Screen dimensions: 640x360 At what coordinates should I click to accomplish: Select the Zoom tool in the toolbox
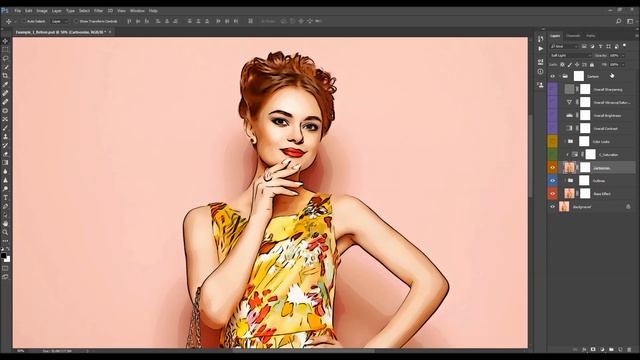click(x=5, y=232)
